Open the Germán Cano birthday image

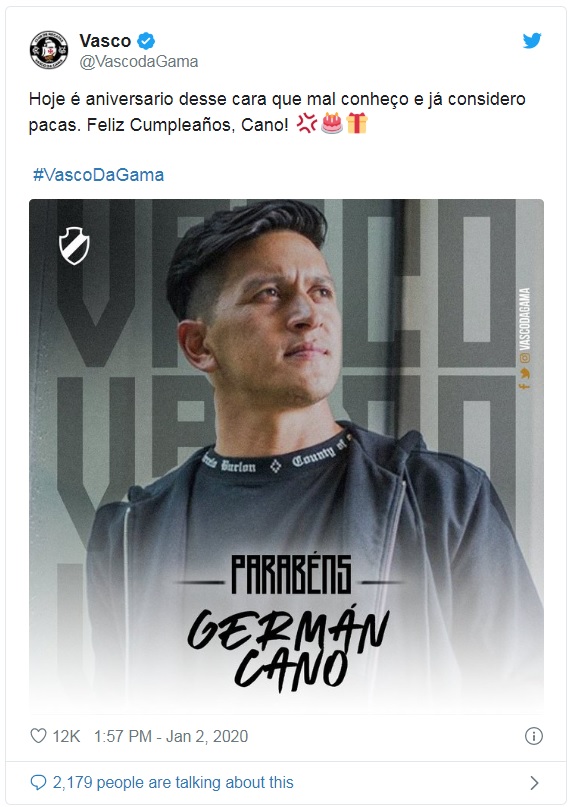click(286, 456)
